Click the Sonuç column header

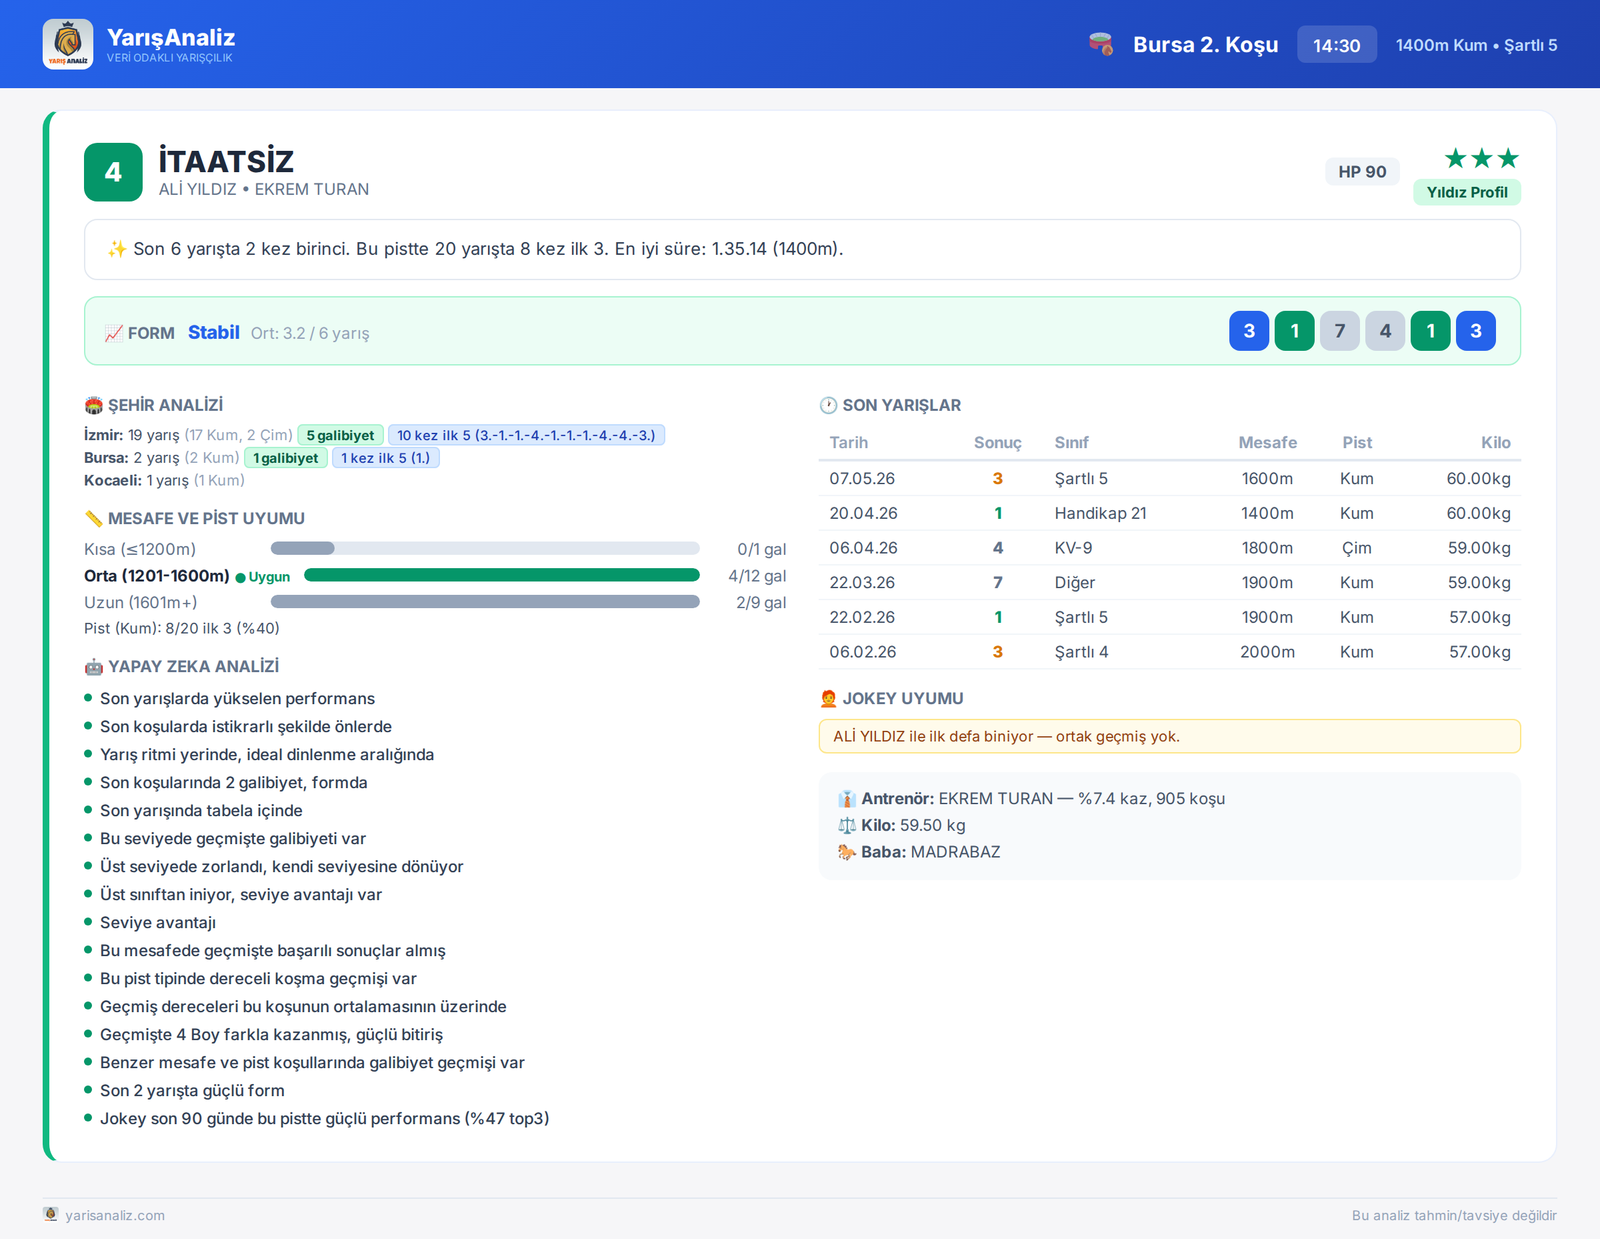(997, 442)
